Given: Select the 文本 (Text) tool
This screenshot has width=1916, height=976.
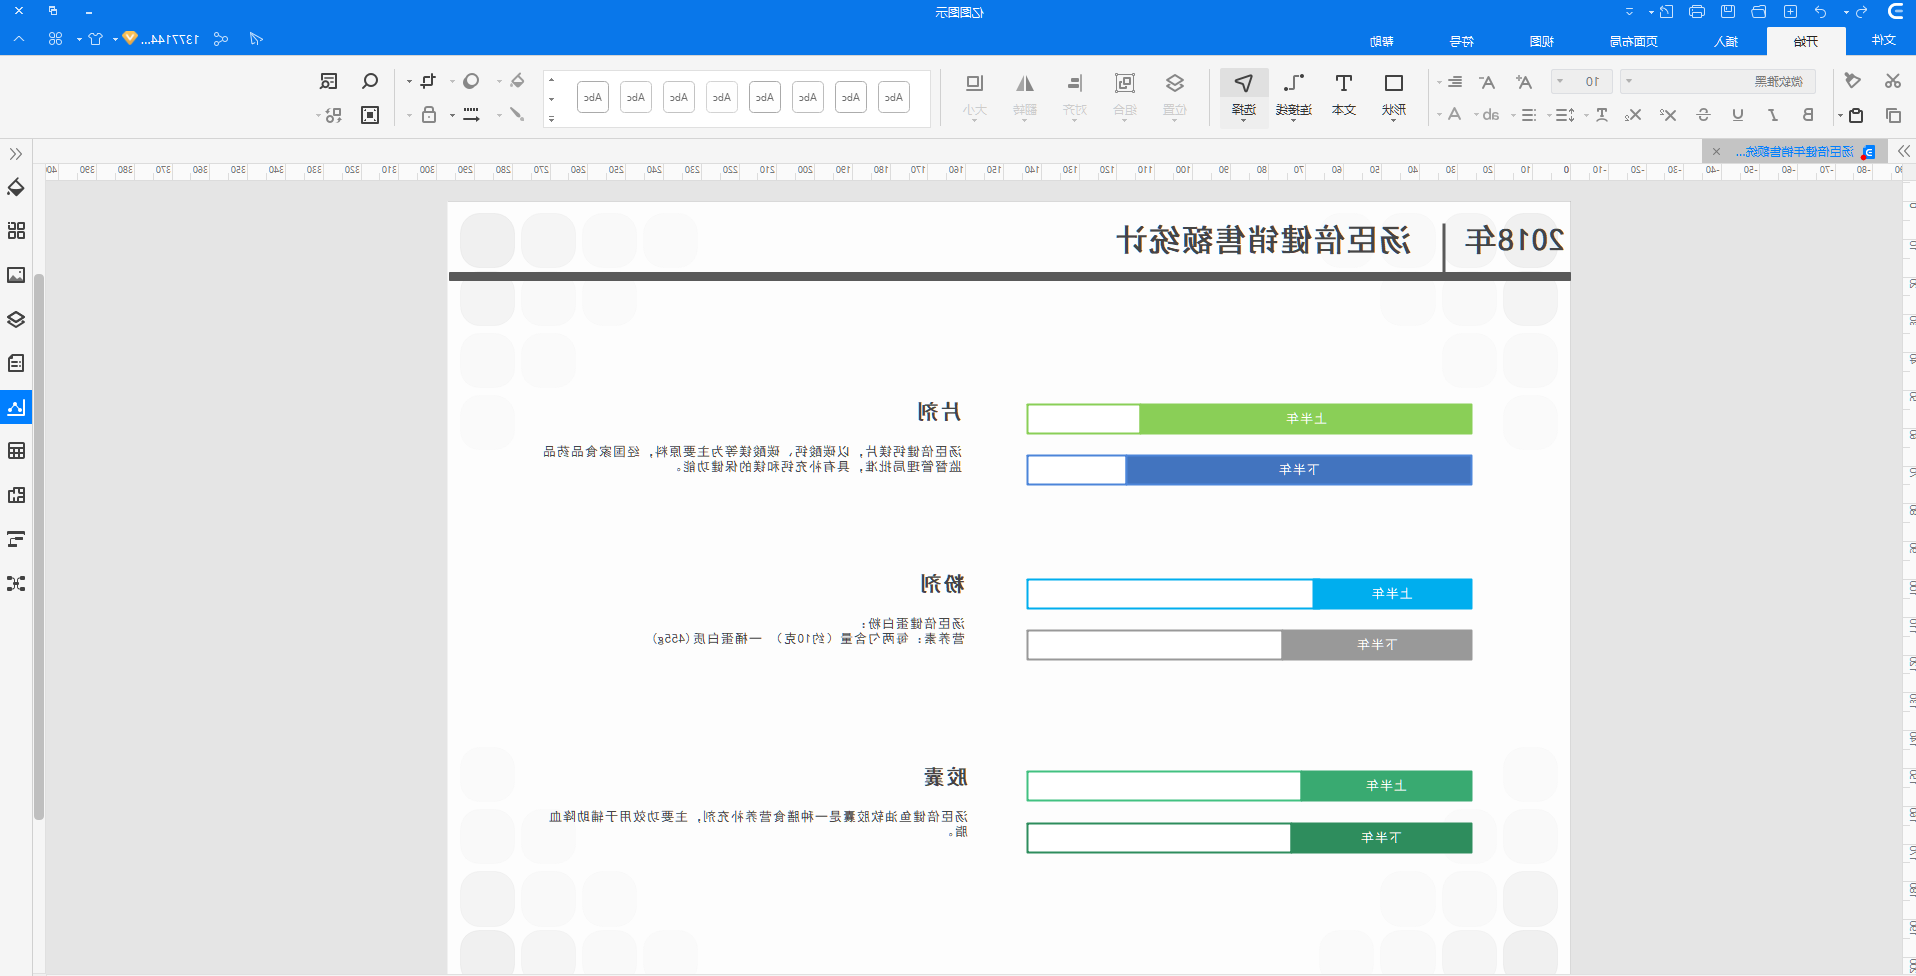Looking at the screenshot, I should (x=1344, y=95).
